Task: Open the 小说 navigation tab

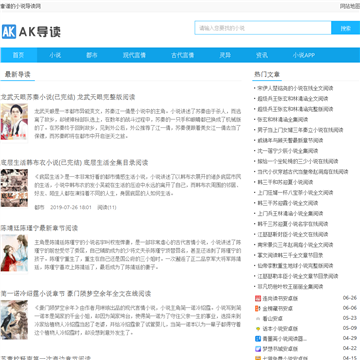Action: pos(55,55)
